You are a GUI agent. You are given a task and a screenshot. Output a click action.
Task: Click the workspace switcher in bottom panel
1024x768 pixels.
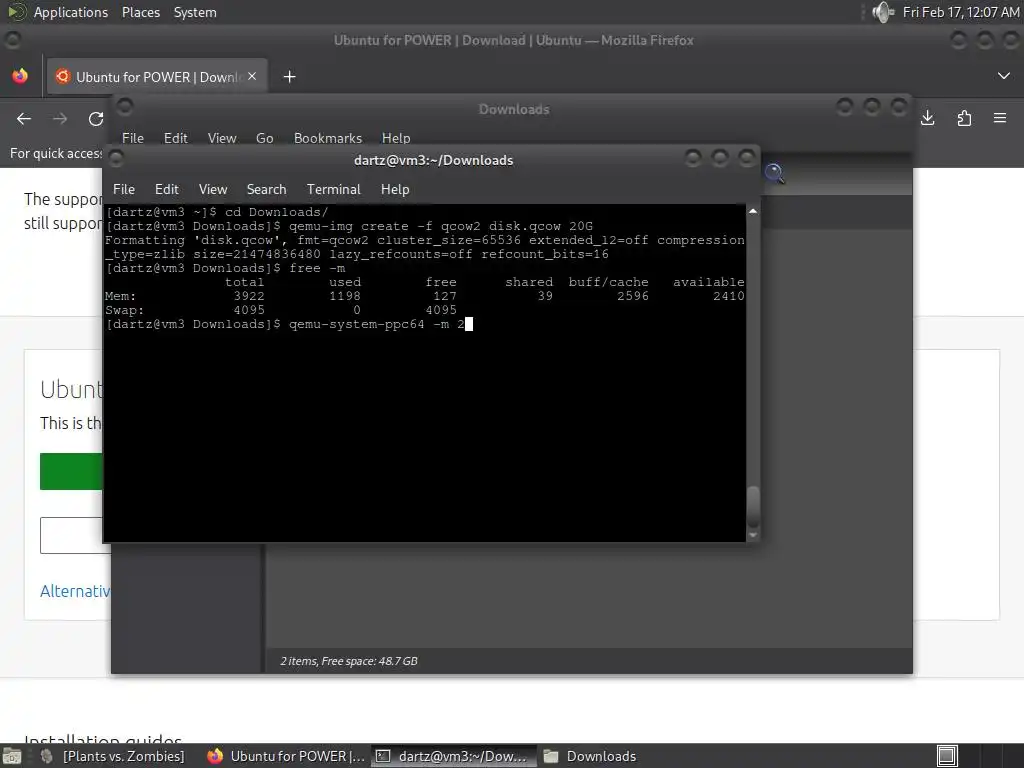(x=947, y=756)
